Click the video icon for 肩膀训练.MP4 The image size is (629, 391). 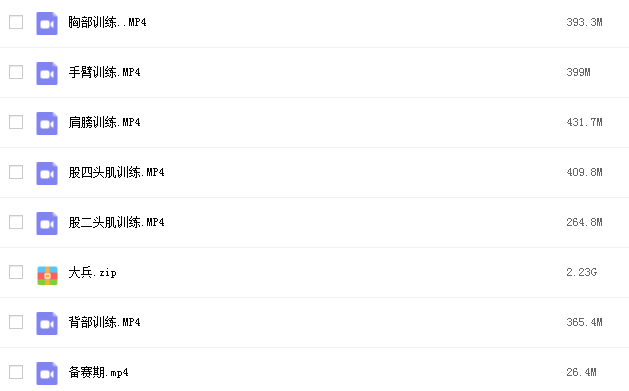point(47,123)
